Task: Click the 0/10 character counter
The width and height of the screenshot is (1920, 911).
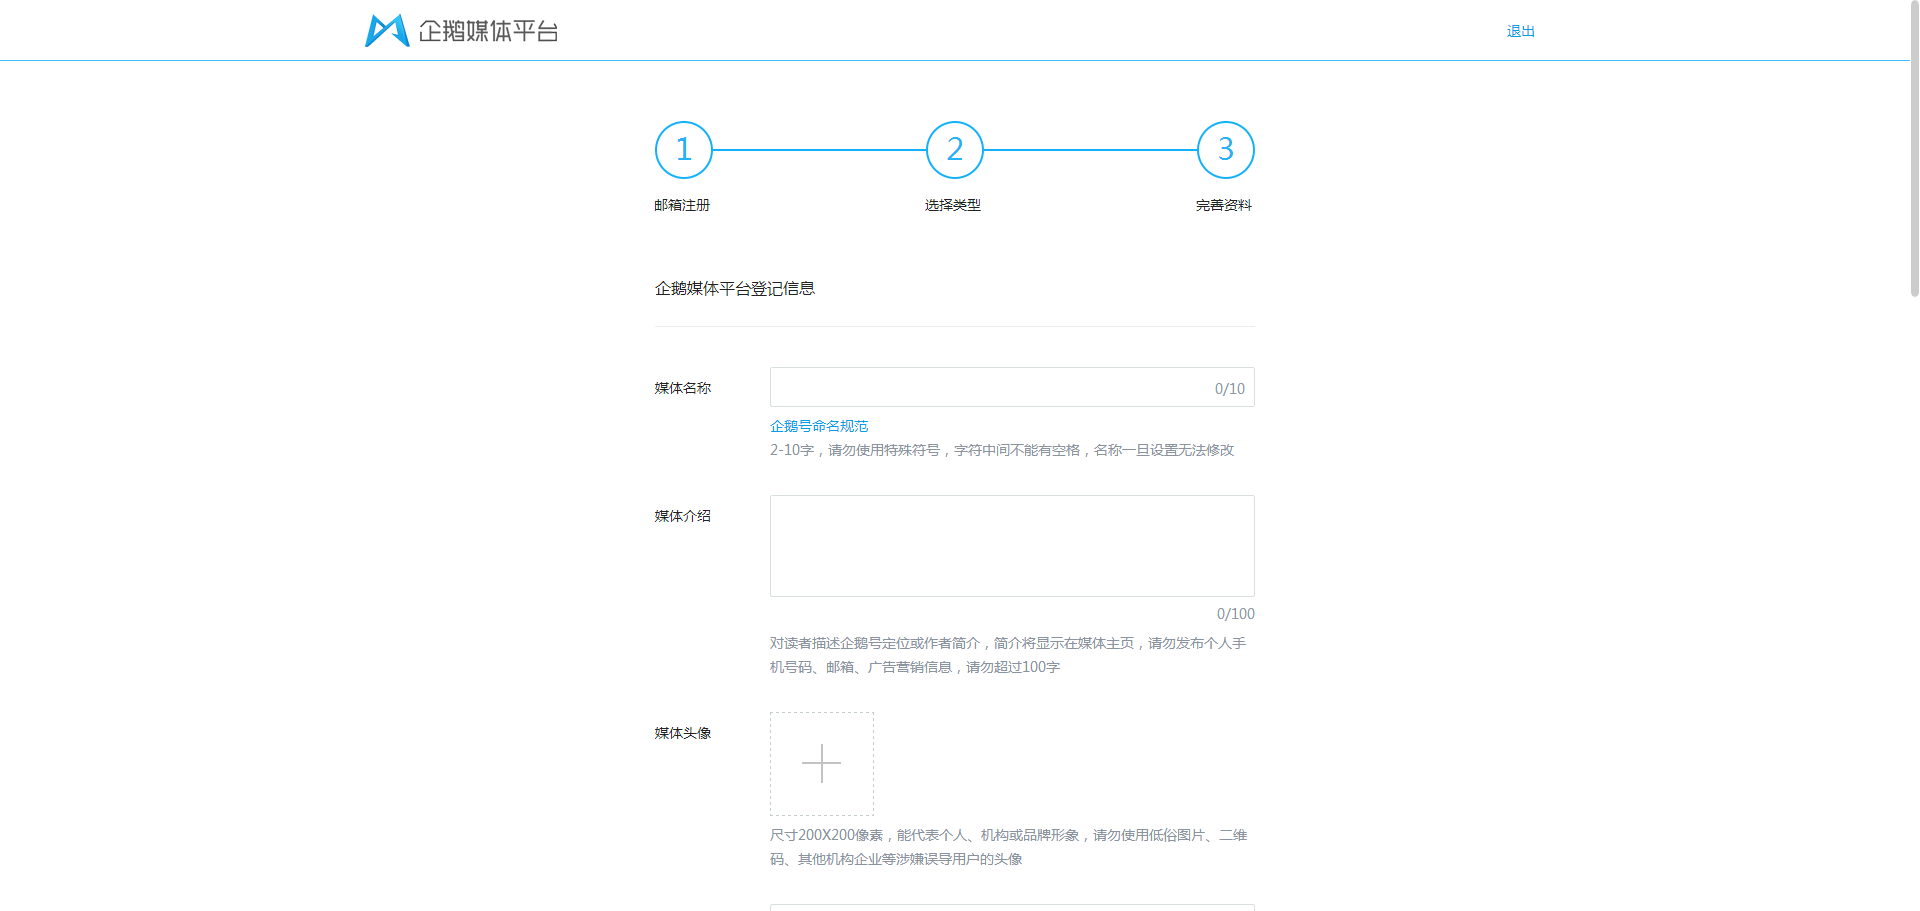Action: coord(1227,388)
